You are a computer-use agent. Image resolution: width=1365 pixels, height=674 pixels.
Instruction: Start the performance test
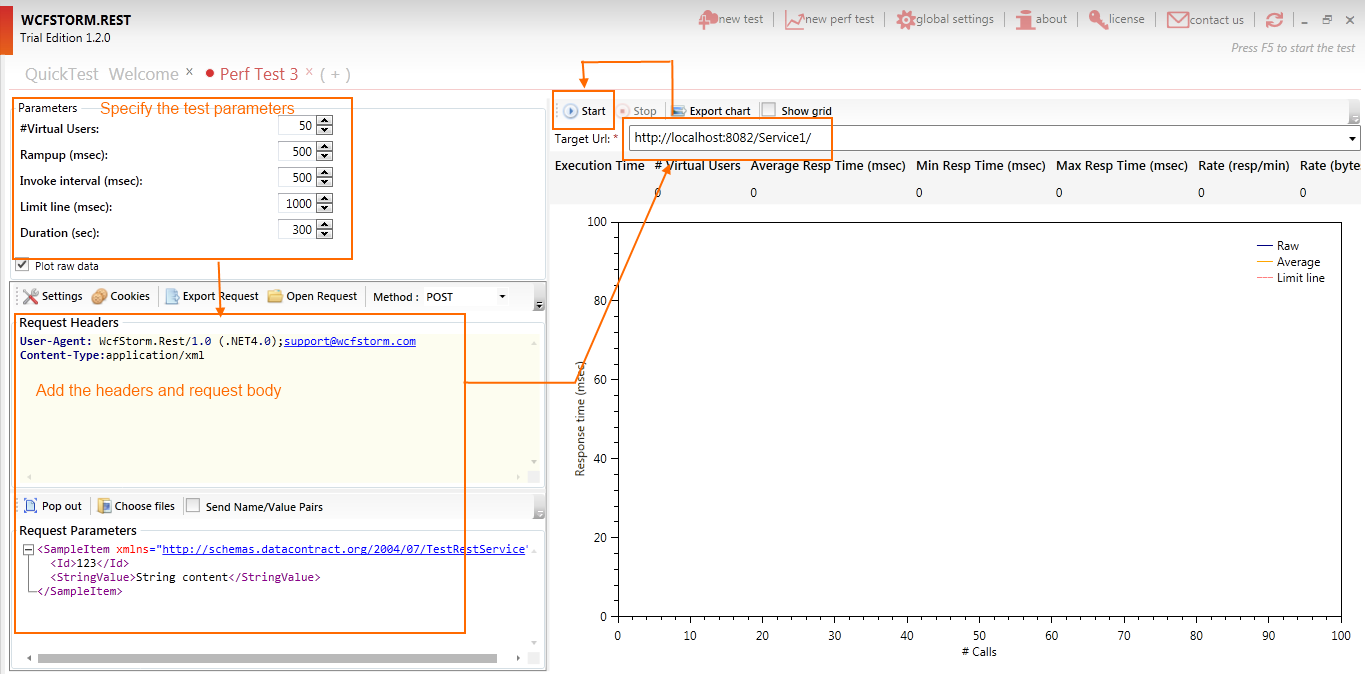tap(584, 111)
